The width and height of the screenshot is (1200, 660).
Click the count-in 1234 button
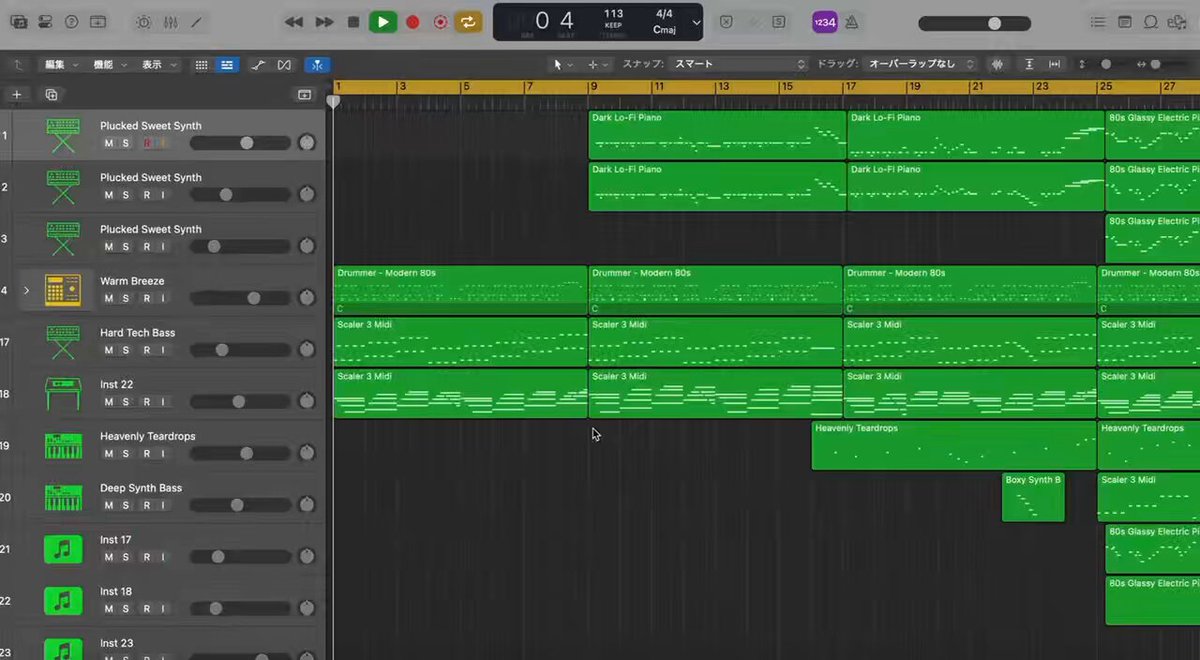825,22
